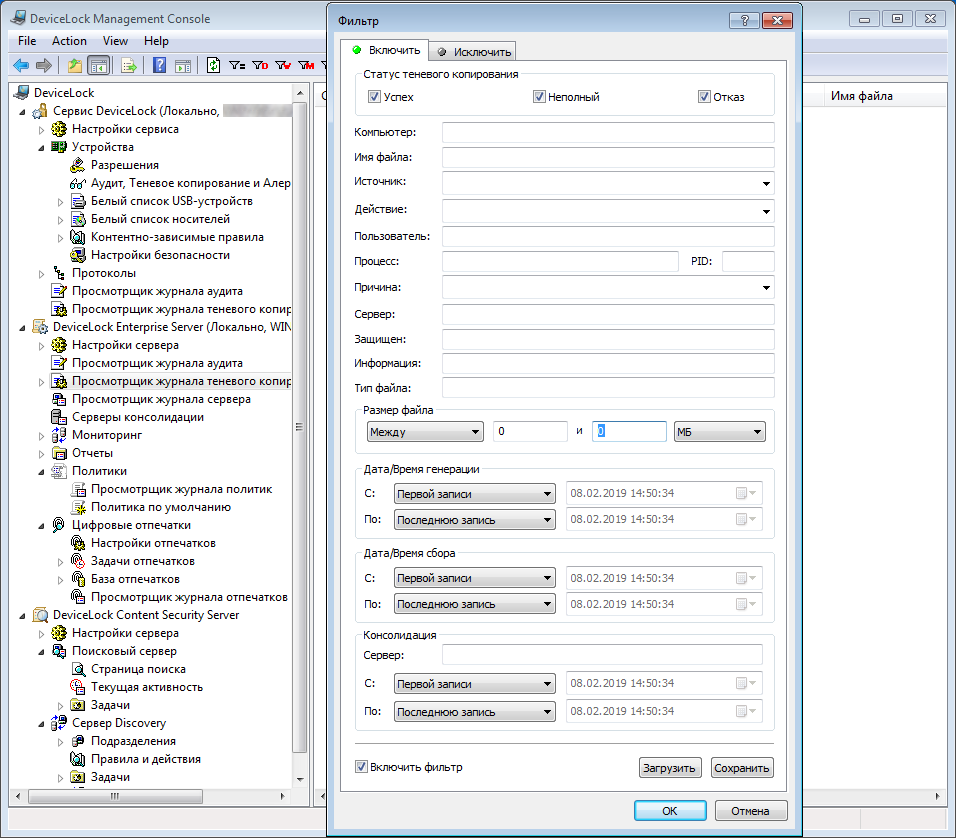Click the PID input field
956x838 pixels.
tap(748, 261)
